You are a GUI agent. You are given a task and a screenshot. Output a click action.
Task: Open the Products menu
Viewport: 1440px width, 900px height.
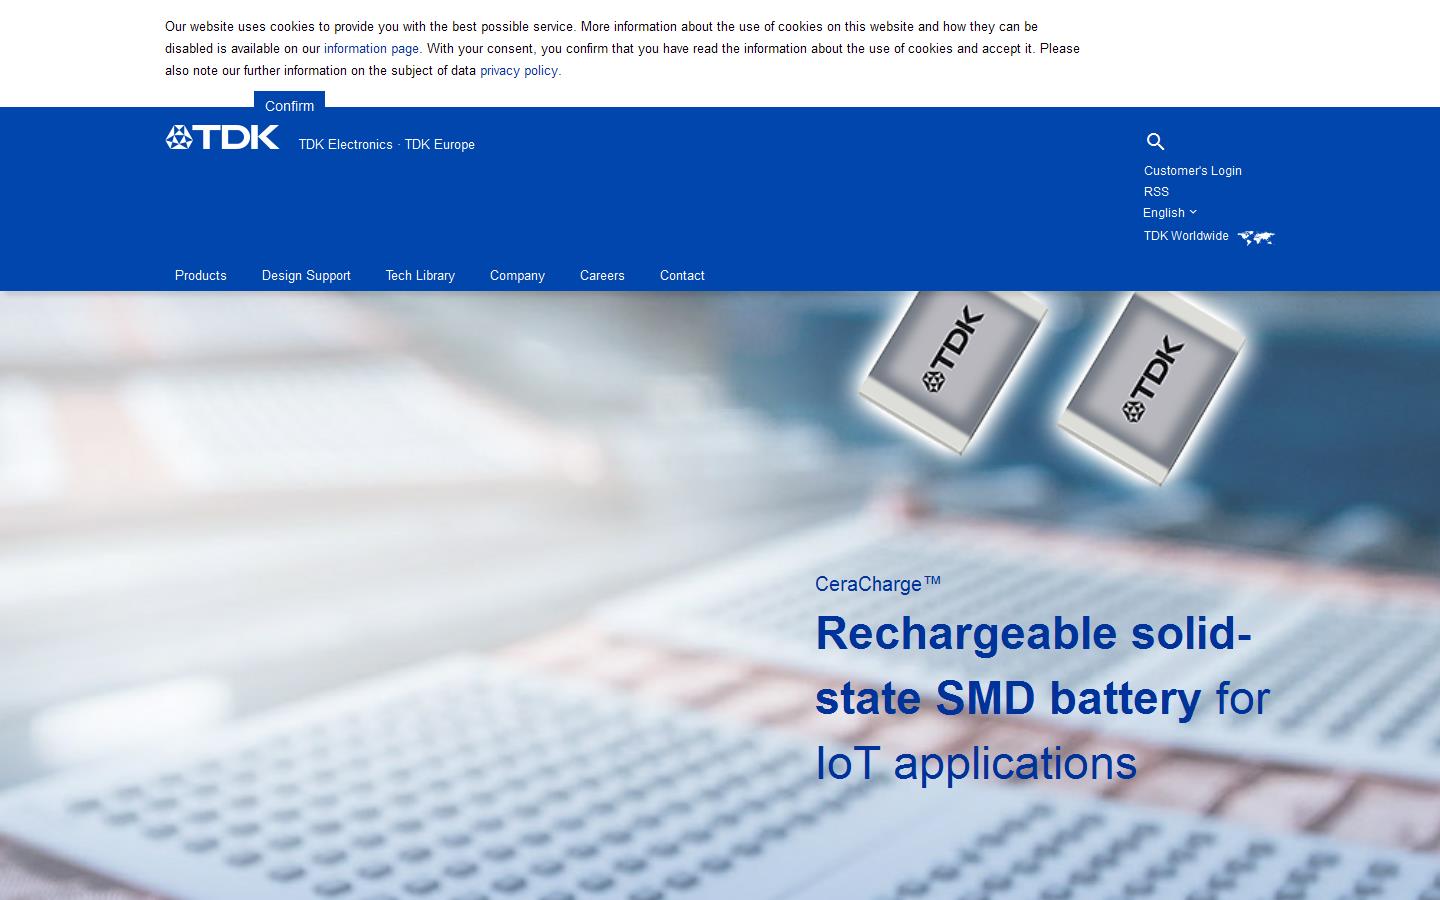(x=200, y=276)
